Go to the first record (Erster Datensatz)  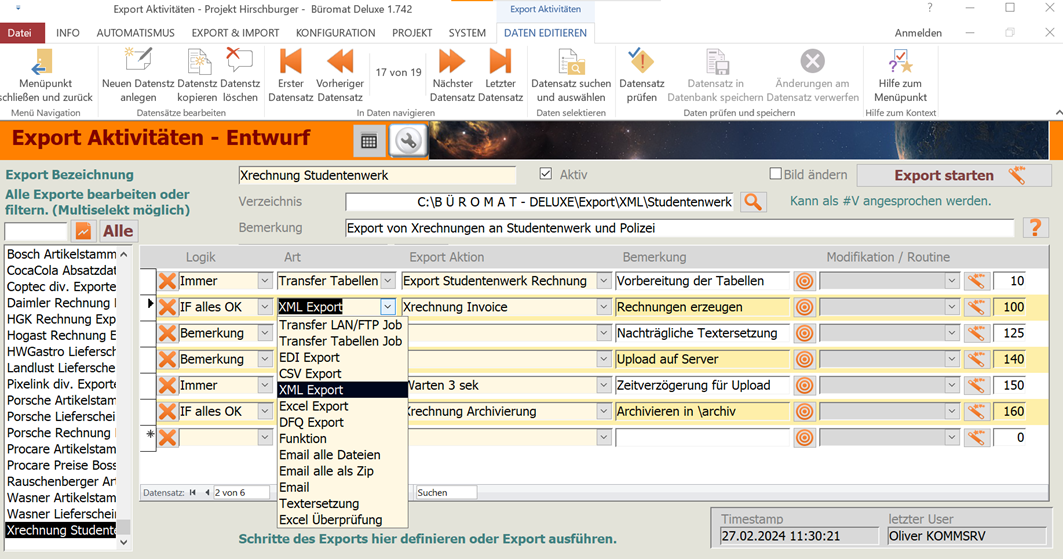tap(290, 62)
